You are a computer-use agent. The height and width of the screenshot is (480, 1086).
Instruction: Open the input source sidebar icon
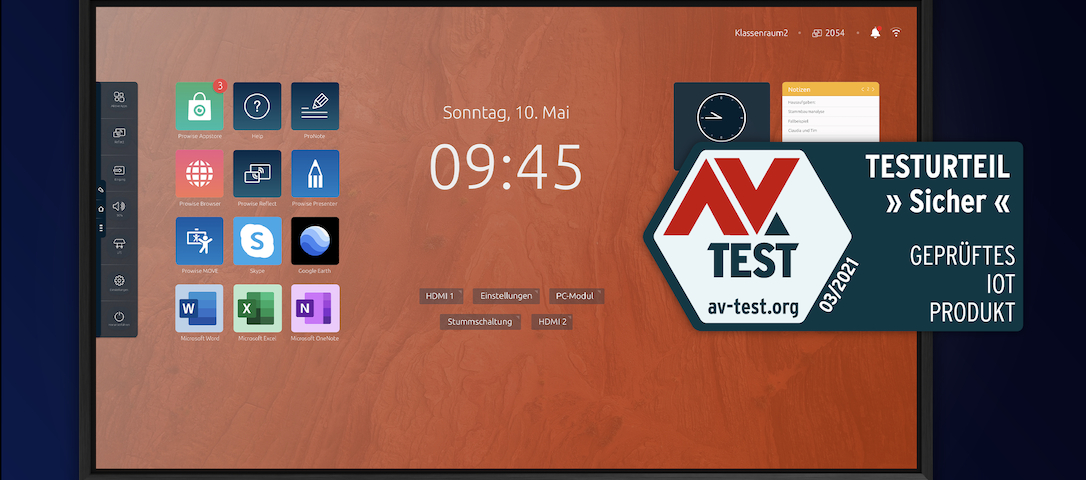(x=119, y=170)
